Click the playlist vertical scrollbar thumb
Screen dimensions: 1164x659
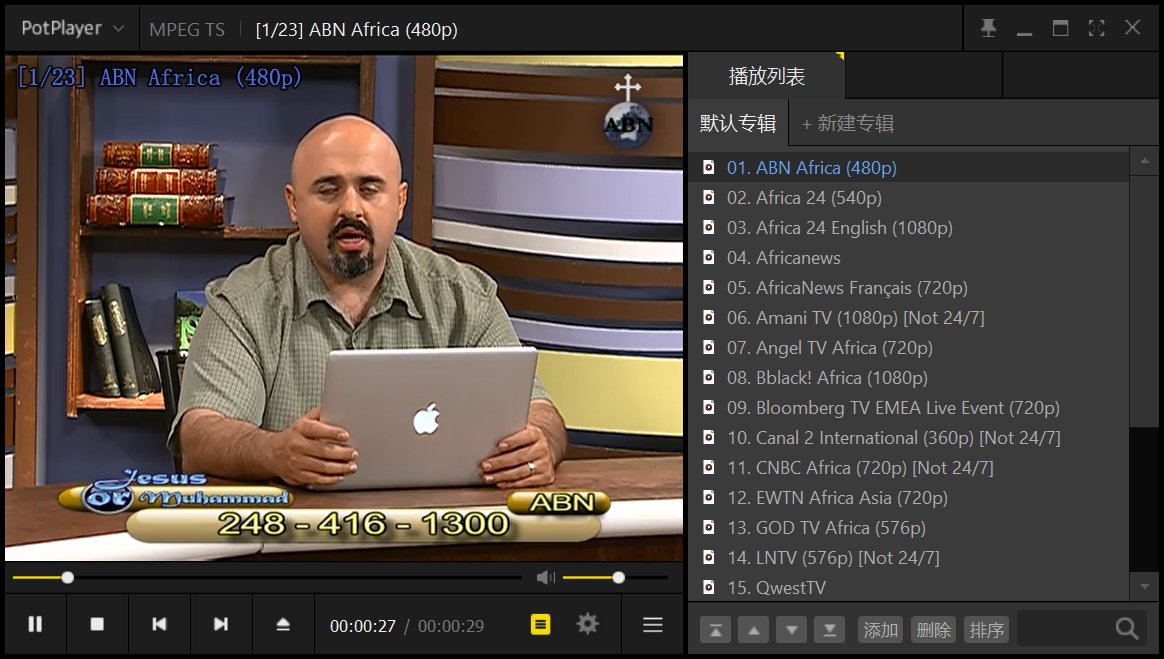pyautogui.click(x=1144, y=301)
